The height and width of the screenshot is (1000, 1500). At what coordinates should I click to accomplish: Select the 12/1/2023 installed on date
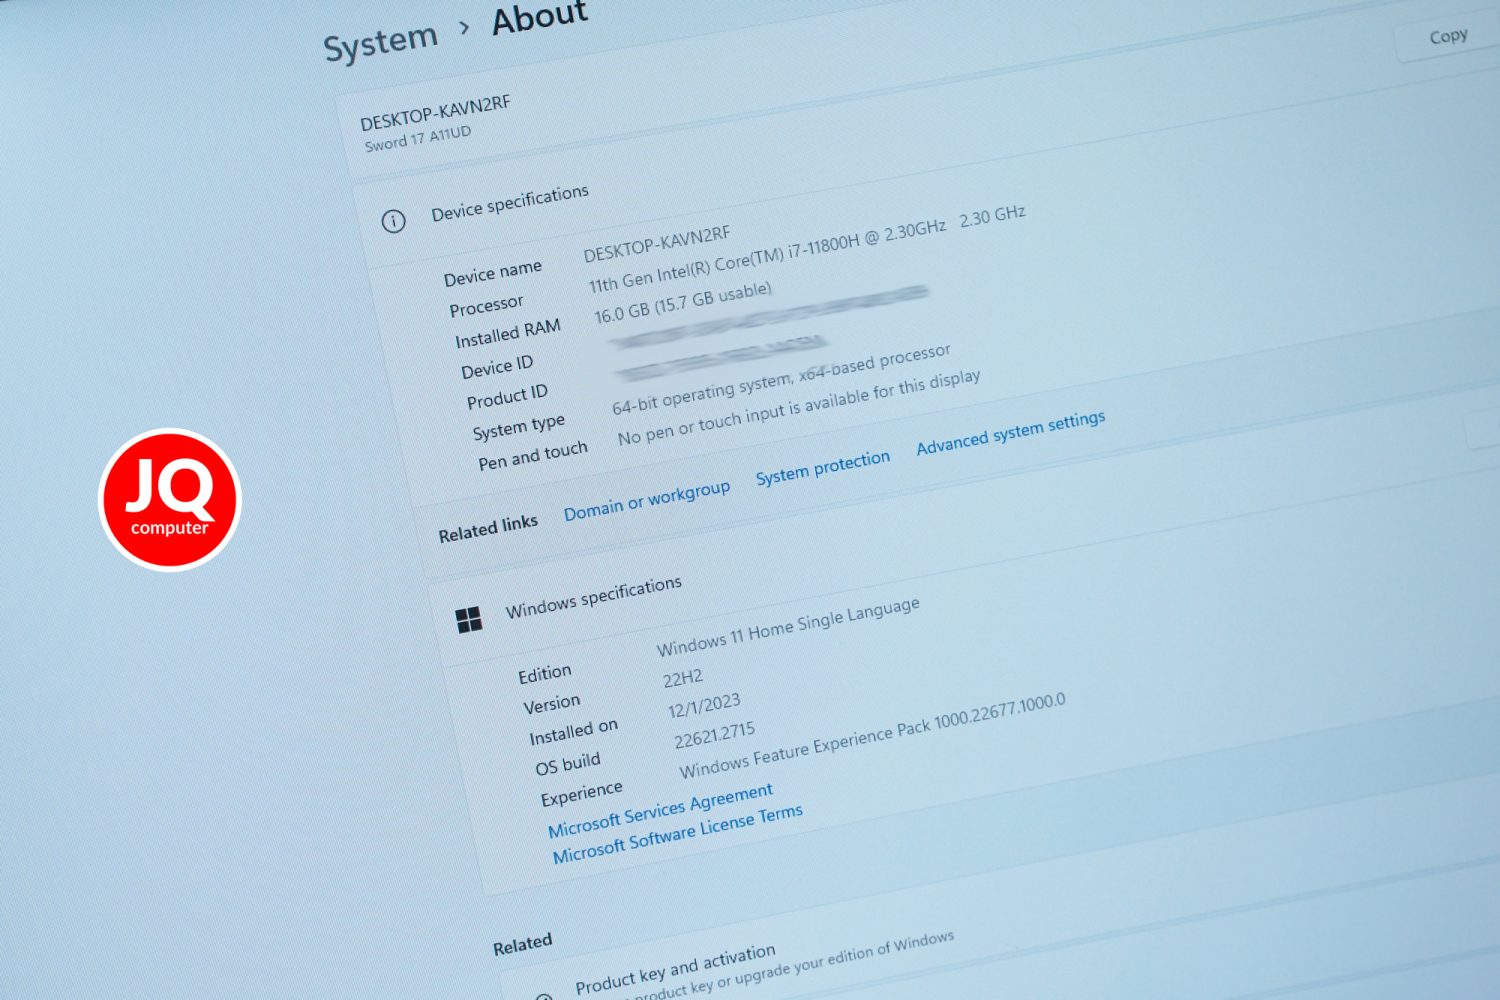[x=704, y=706]
